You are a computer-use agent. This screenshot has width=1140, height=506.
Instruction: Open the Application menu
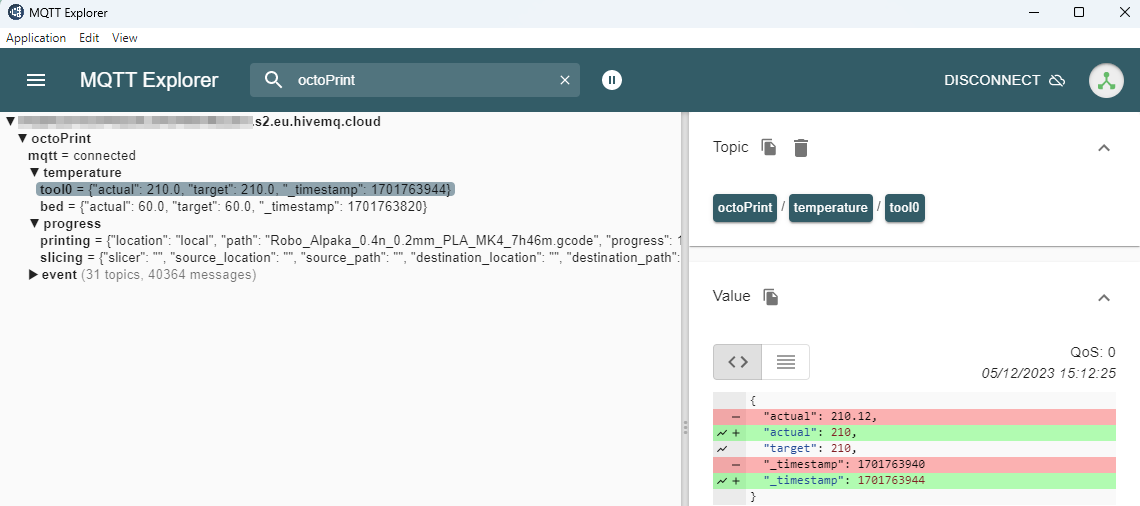coord(36,38)
